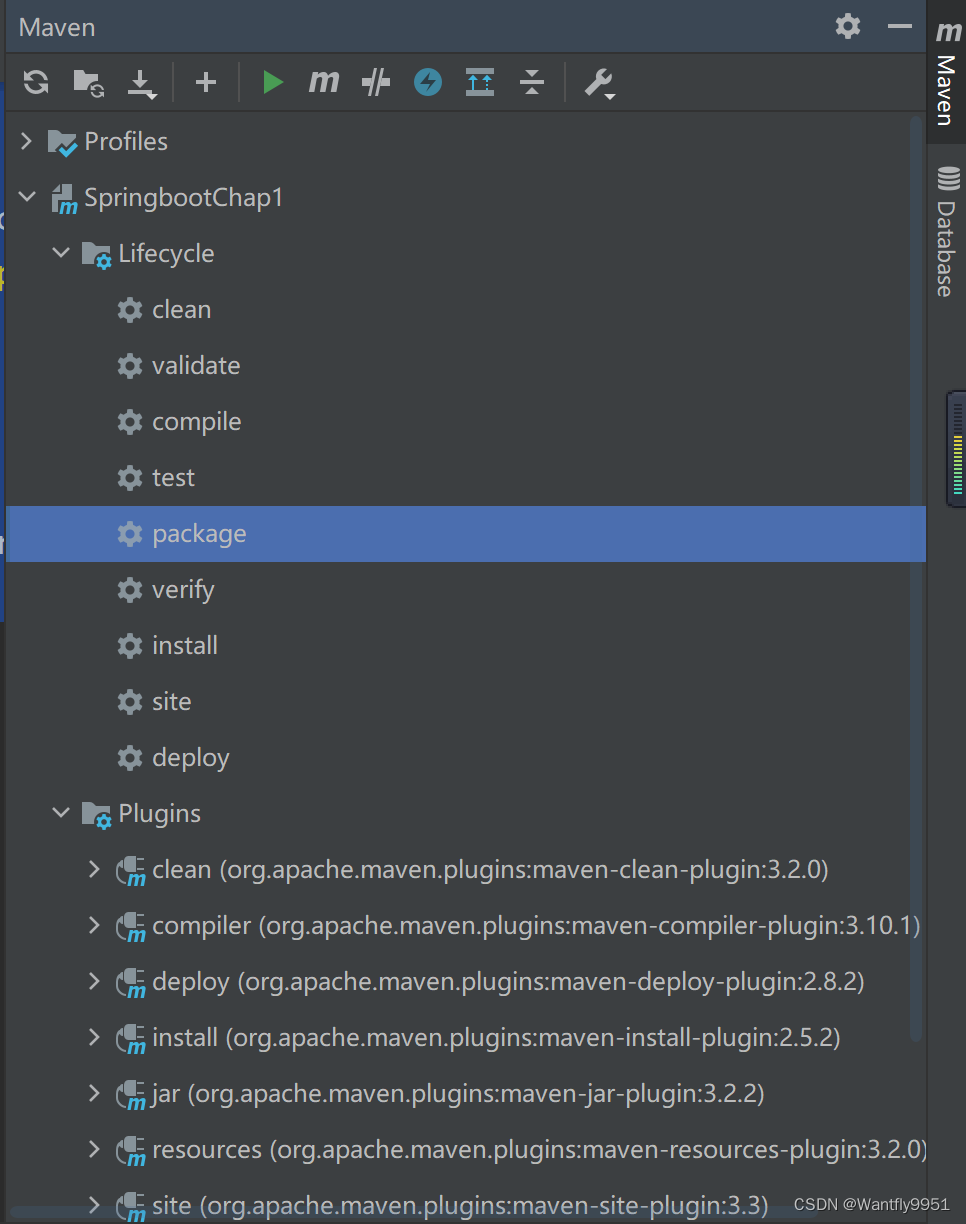Click the Collapse All toolbar icon
This screenshot has width=966, height=1224.
click(532, 82)
